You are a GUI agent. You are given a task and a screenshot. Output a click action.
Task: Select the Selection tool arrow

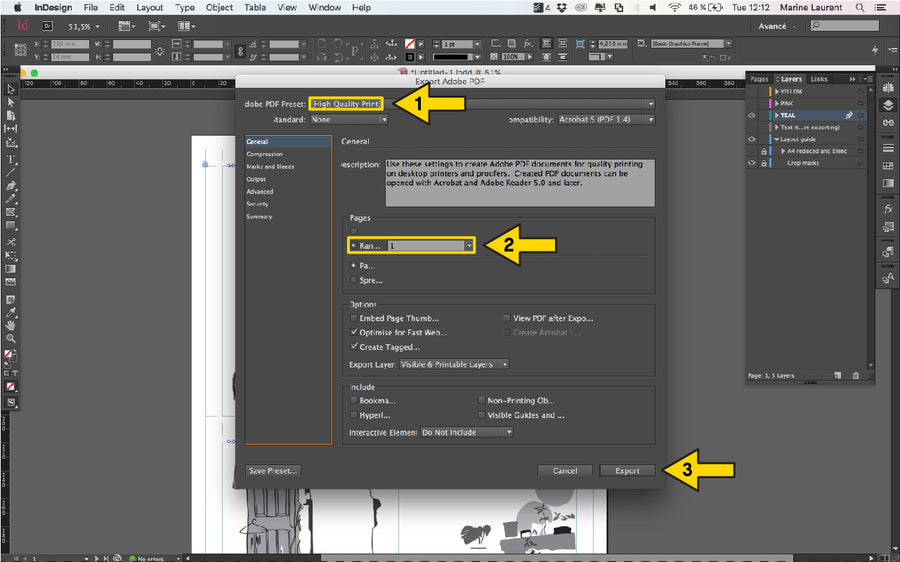[10, 90]
